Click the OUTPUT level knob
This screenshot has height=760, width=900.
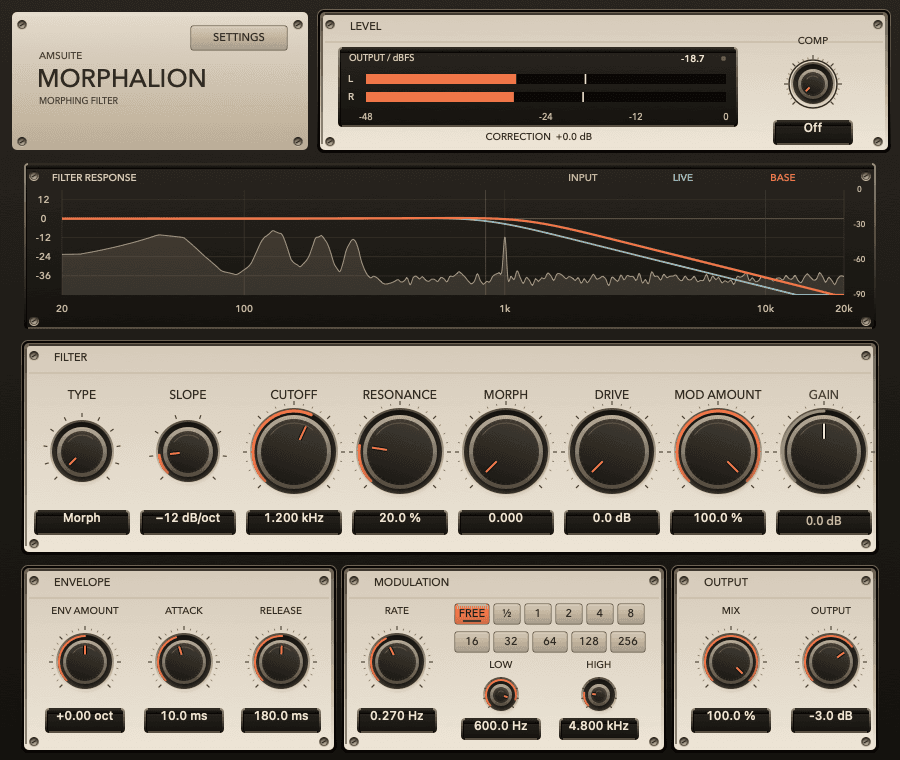[x=831, y=661]
